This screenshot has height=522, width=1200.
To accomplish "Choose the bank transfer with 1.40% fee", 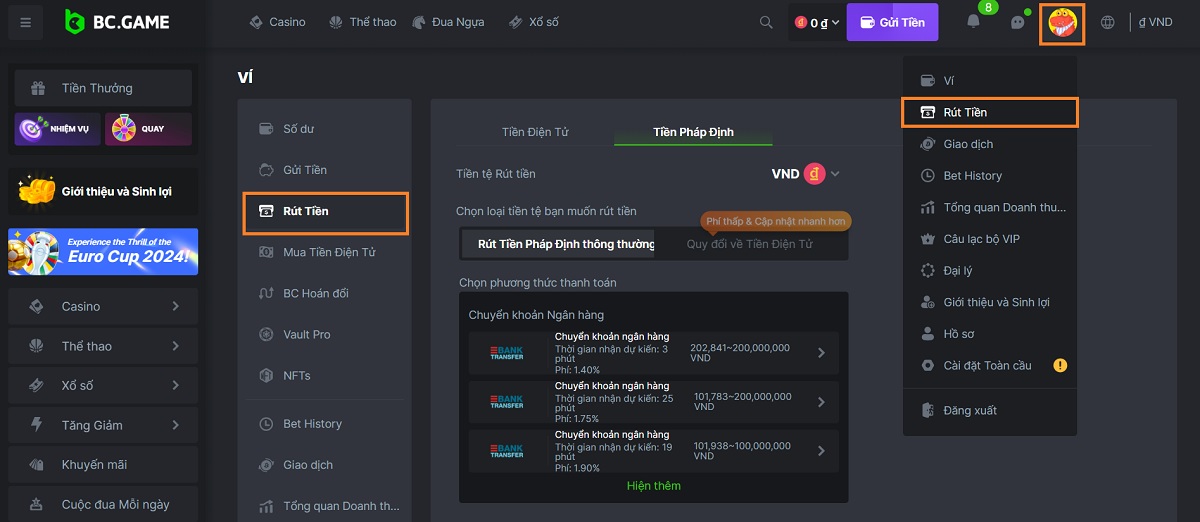I will pos(654,353).
